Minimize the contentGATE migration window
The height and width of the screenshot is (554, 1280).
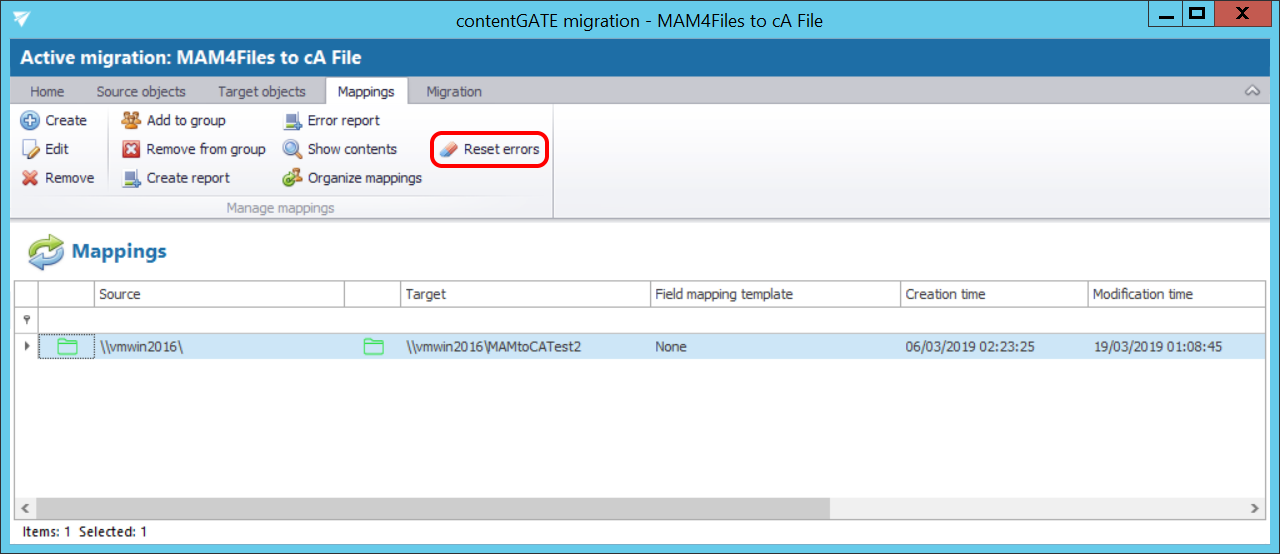[1165, 13]
